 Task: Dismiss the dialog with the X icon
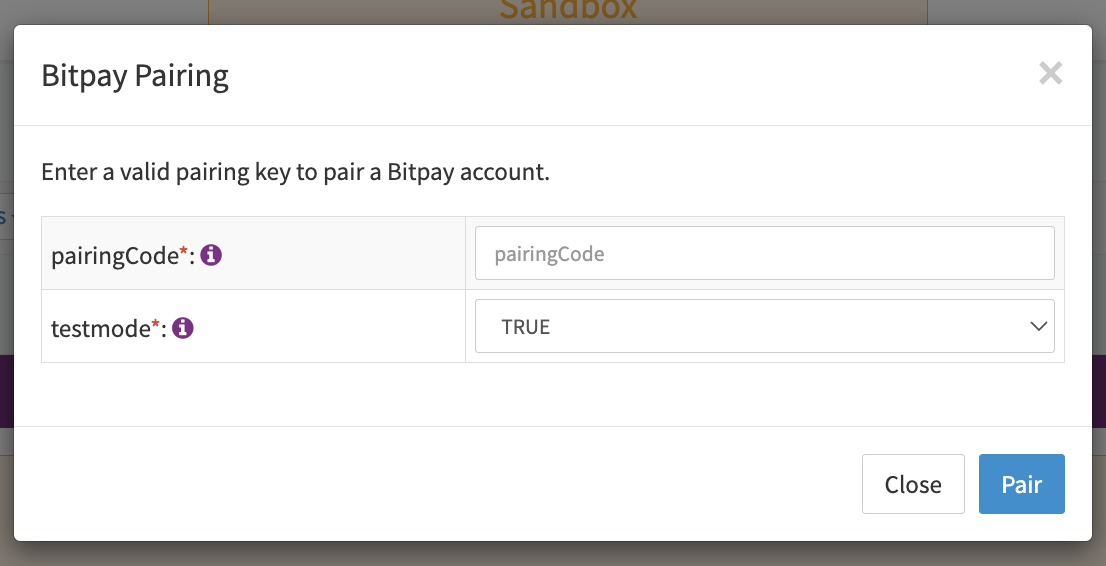pos(1050,73)
